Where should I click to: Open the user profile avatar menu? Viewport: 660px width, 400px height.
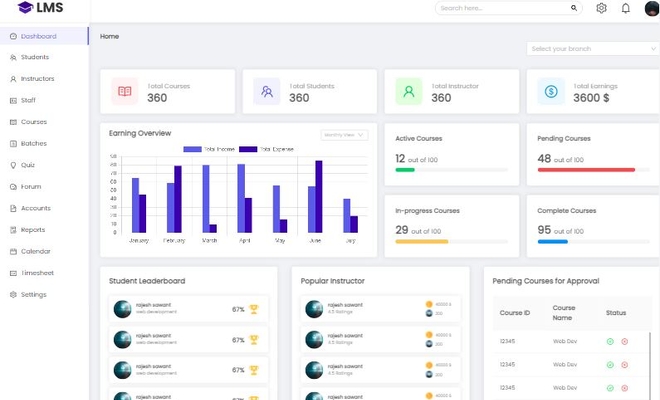pos(651,9)
